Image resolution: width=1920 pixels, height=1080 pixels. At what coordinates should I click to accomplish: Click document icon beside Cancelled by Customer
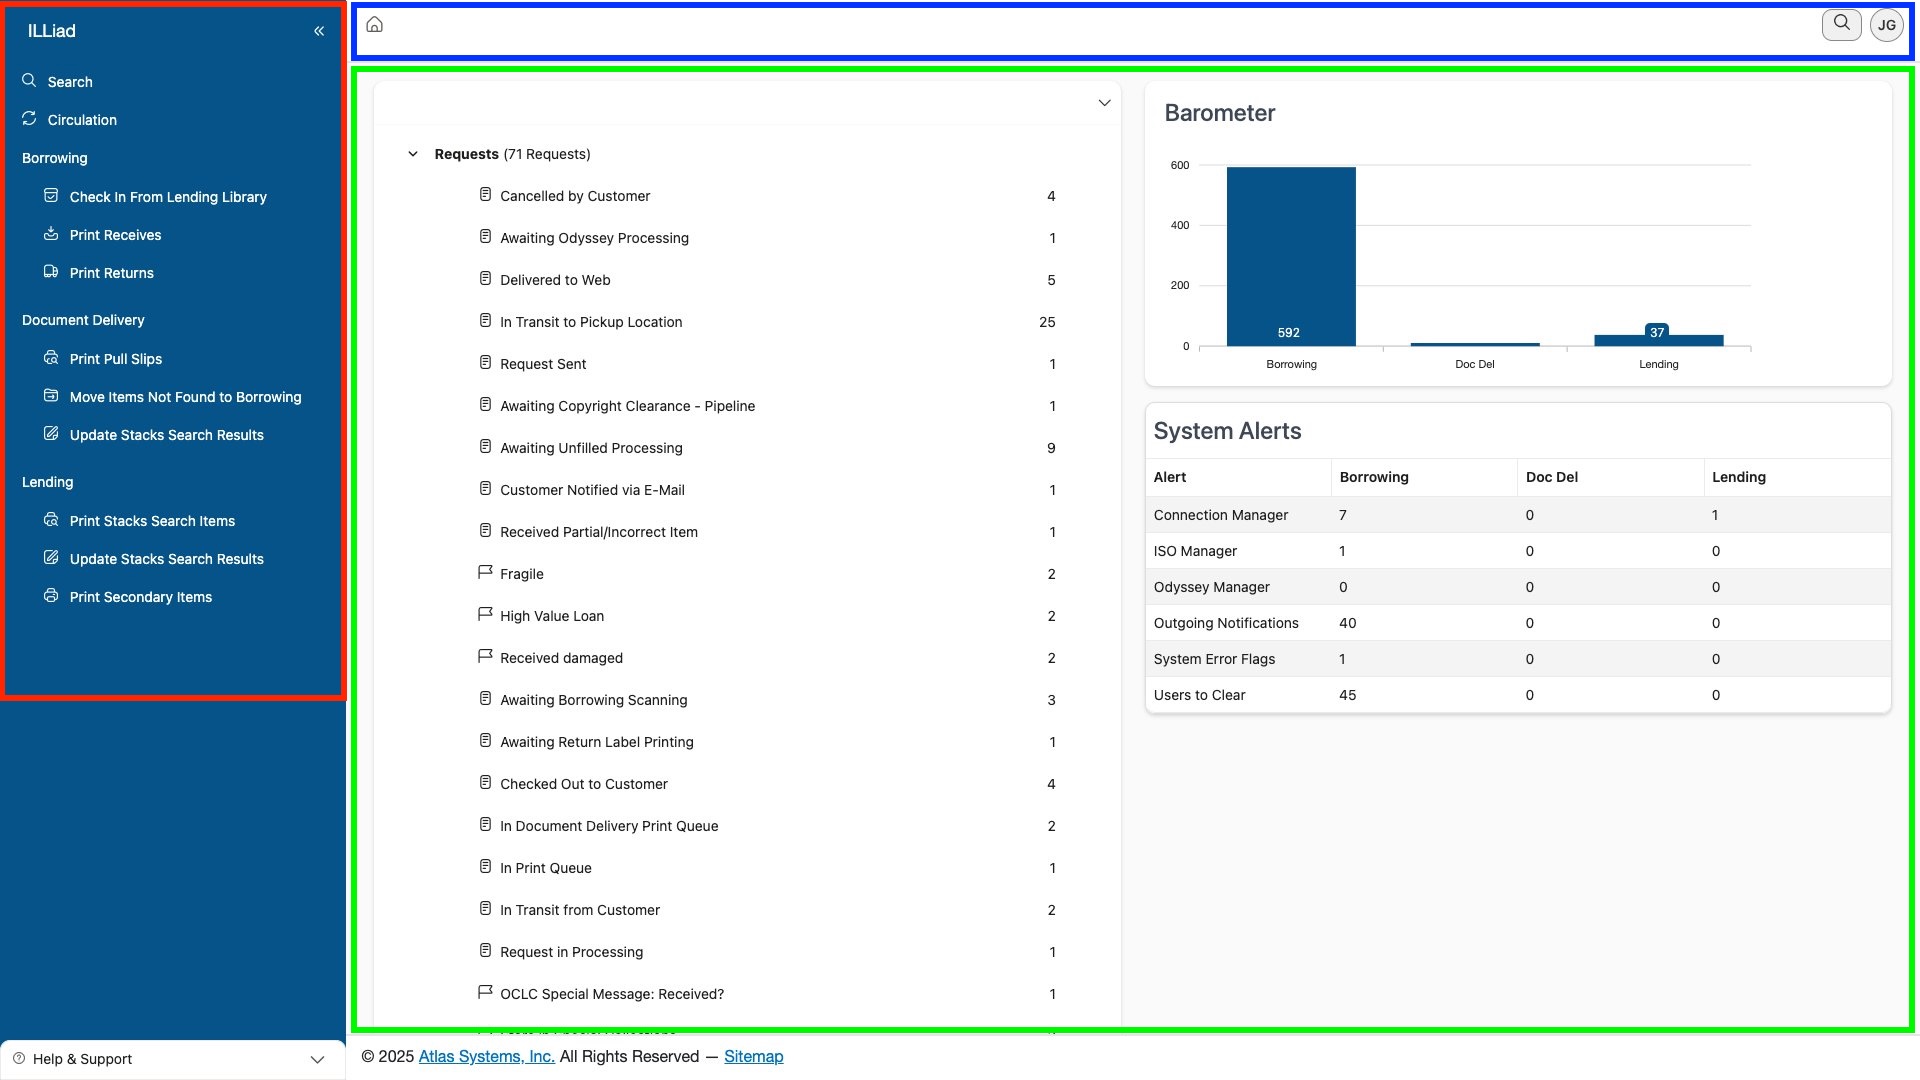485,195
